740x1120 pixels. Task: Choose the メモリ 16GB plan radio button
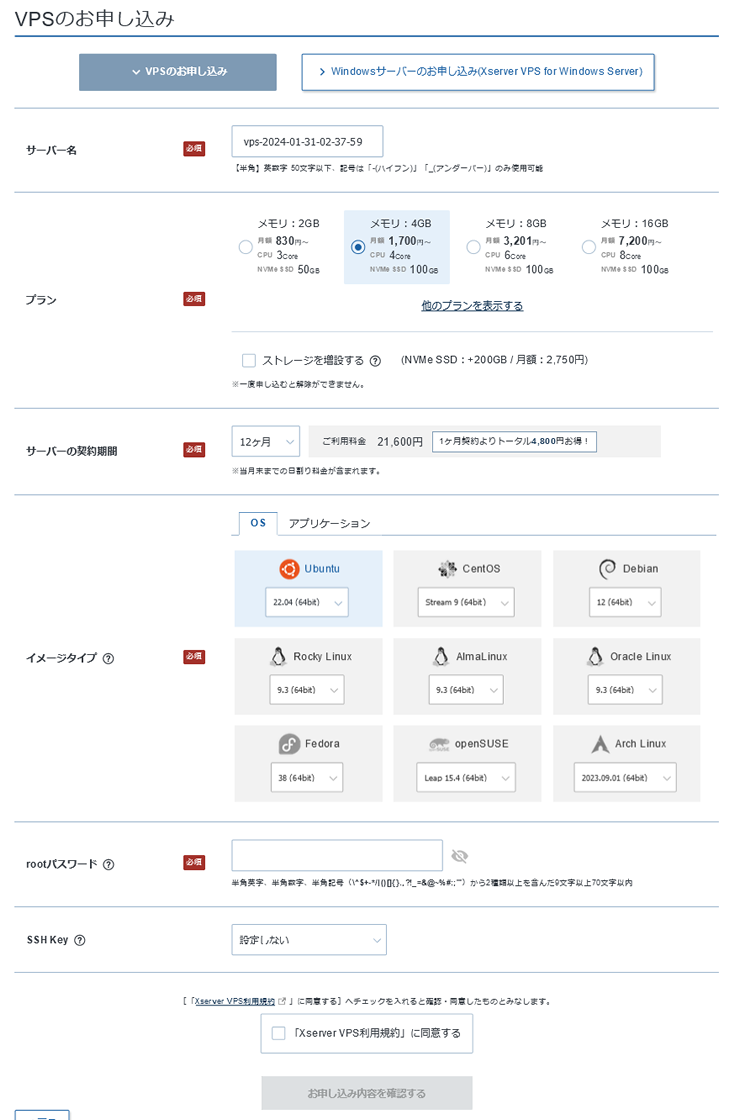tap(589, 247)
